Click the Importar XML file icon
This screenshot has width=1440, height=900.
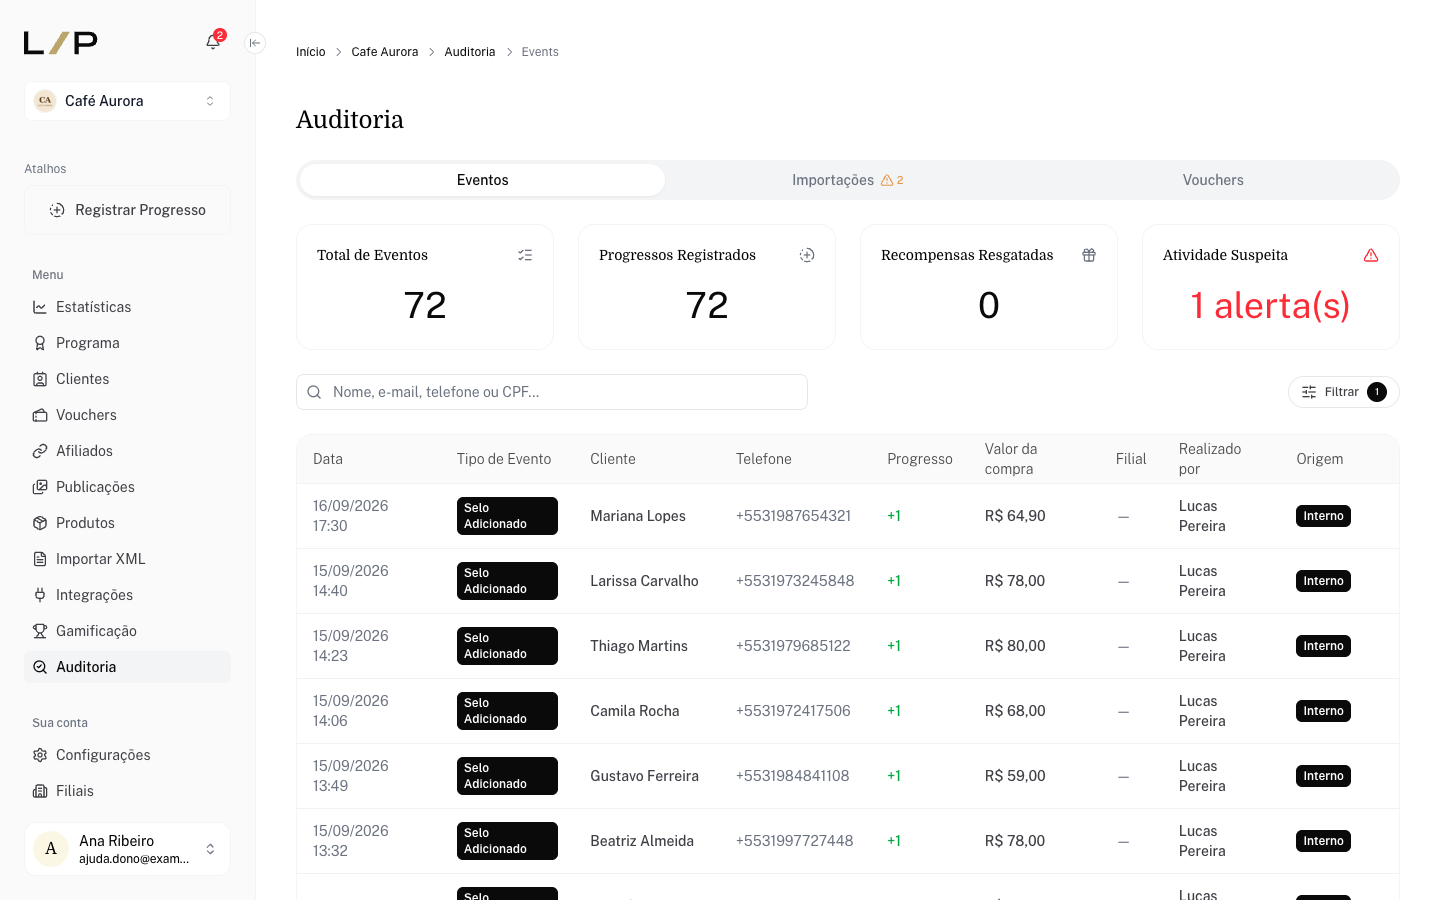point(40,559)
